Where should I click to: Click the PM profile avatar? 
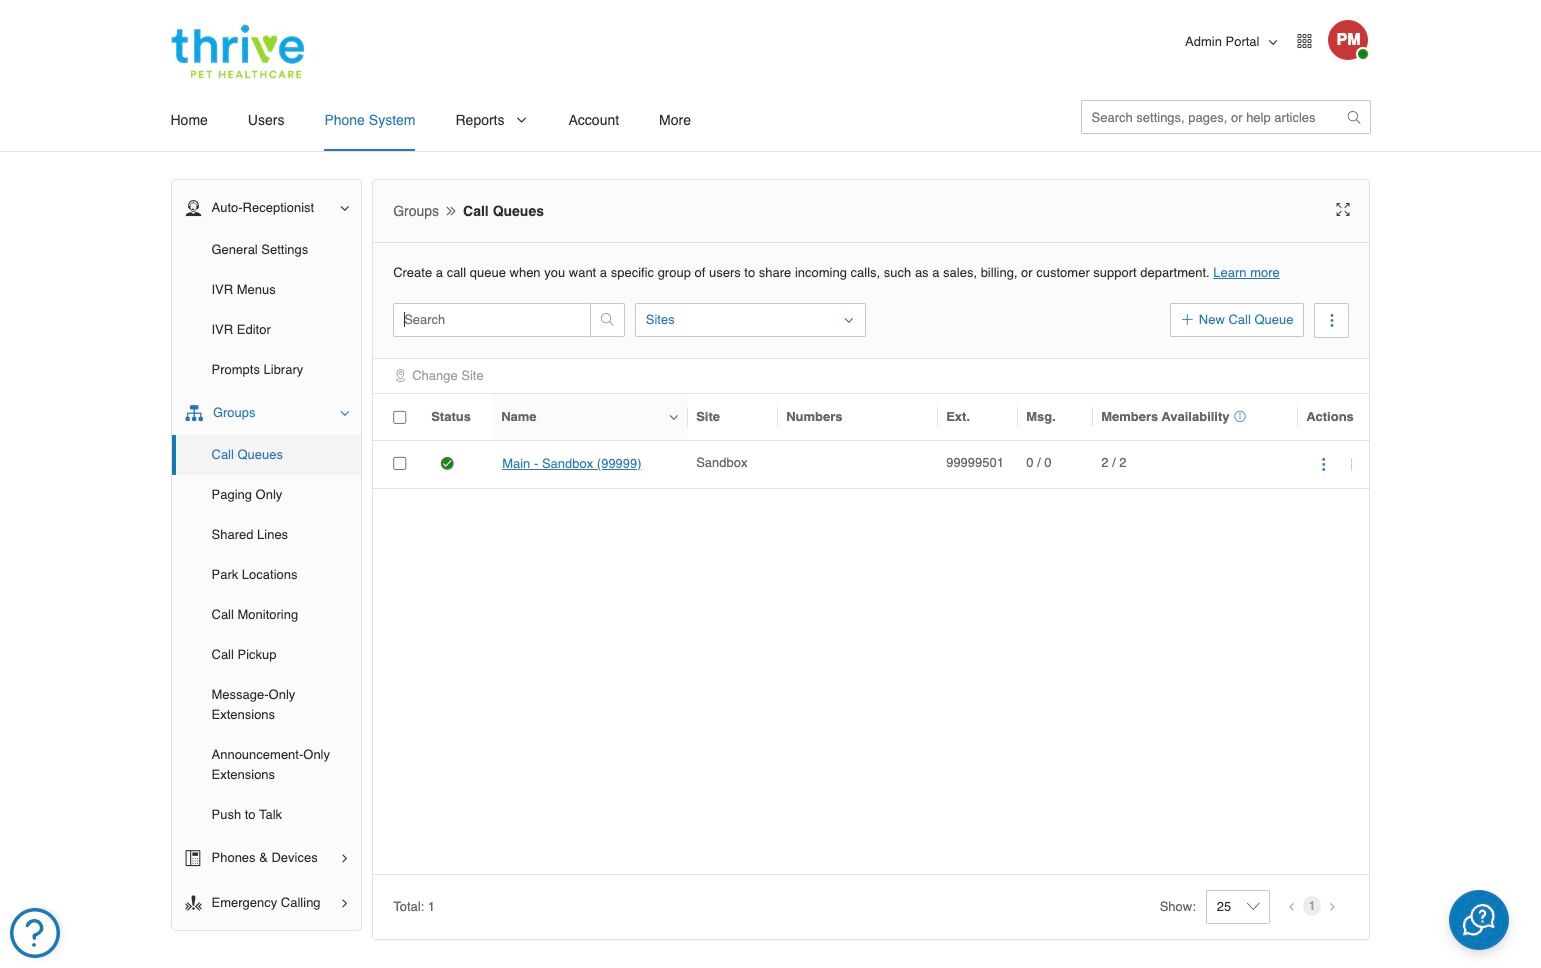[x=1347, y=40]
